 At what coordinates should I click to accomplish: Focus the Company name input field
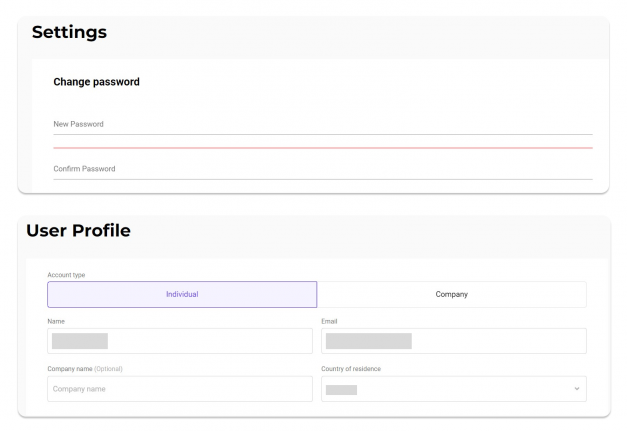click(180, 389)
